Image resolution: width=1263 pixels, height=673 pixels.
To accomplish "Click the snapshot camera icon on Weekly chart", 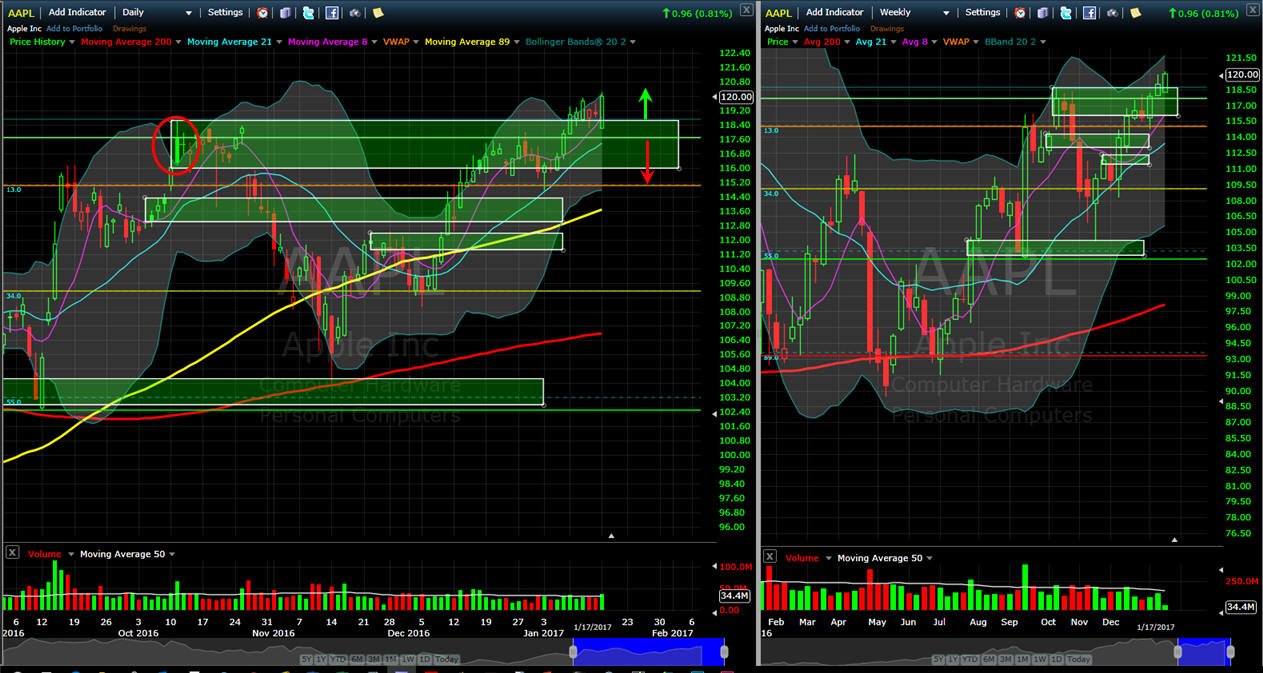I will pyautogui.click(x=1111, y=13).
